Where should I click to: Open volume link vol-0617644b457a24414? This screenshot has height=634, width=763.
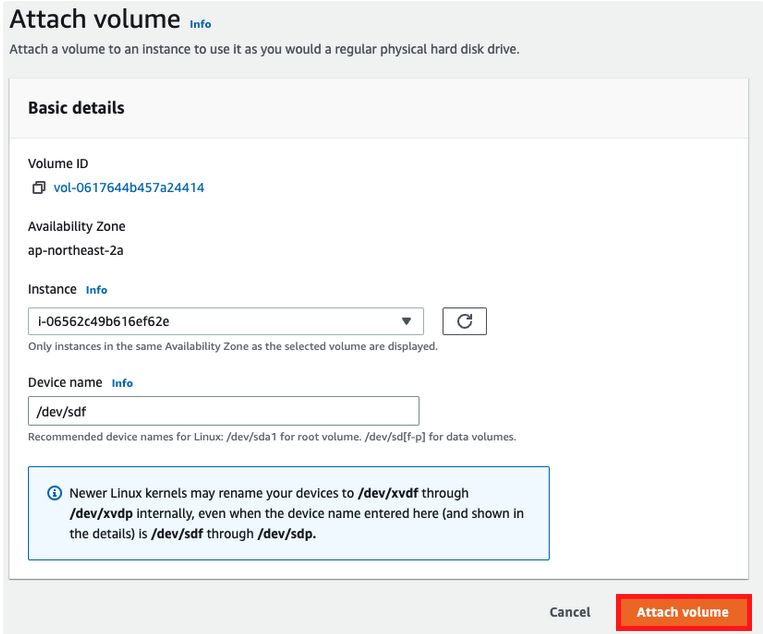129,188
